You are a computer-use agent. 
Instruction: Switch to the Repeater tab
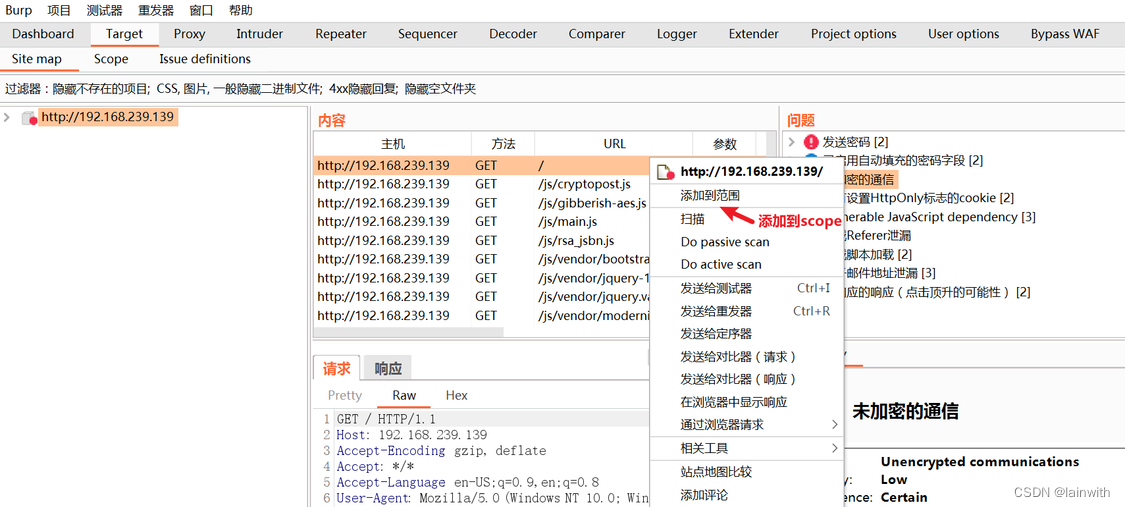coord(341,34)
